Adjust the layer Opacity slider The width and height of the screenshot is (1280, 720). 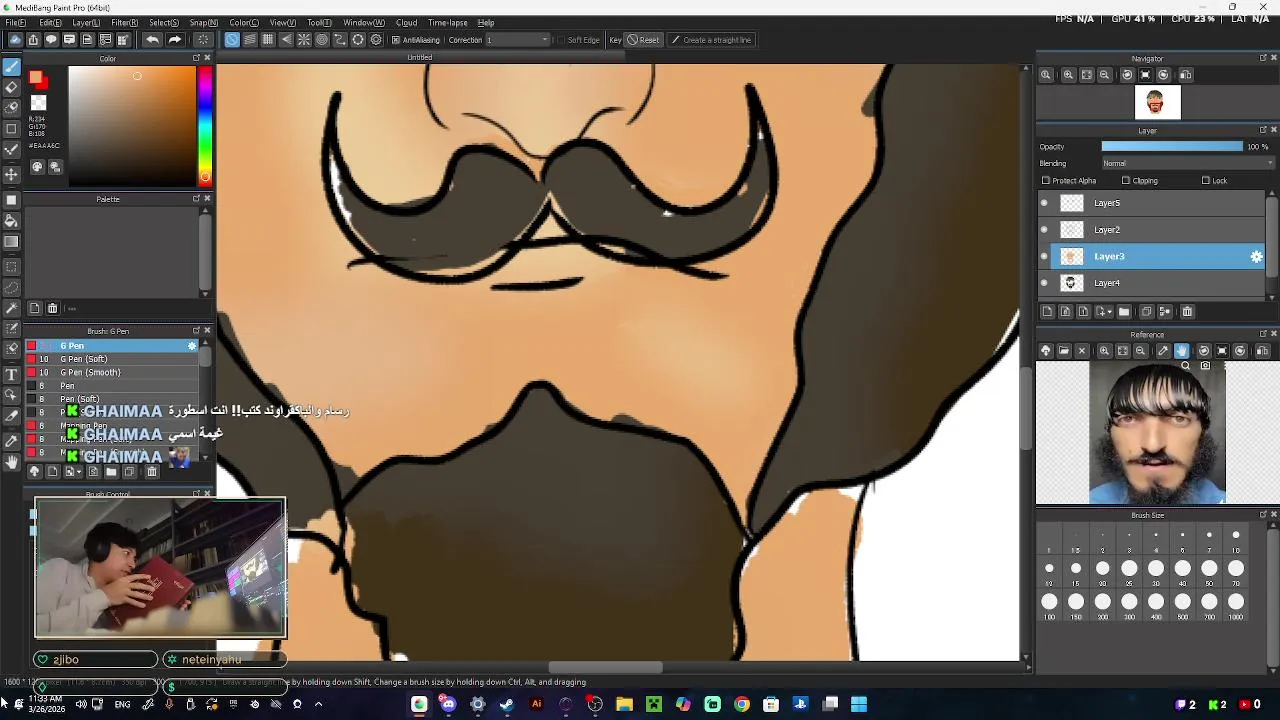(x=1172, y=147)
